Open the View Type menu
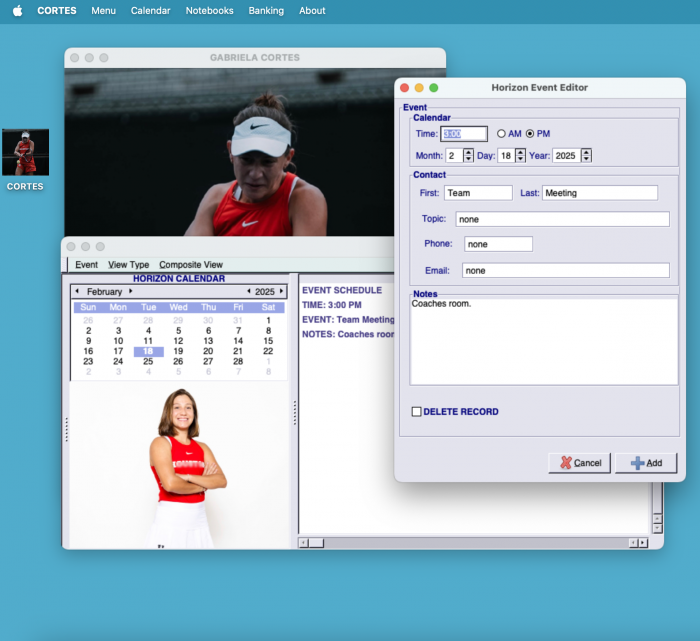Screen dimensions: 700x641 pyautogui.click(x=128, y=265)
